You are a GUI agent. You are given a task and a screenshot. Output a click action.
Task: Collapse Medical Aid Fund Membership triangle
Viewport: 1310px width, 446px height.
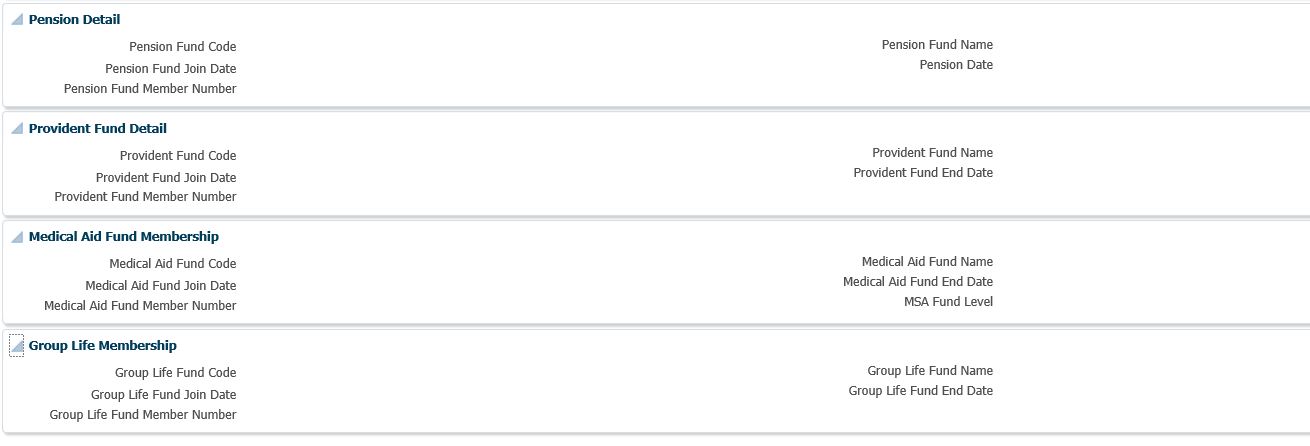tap(17, 237)
